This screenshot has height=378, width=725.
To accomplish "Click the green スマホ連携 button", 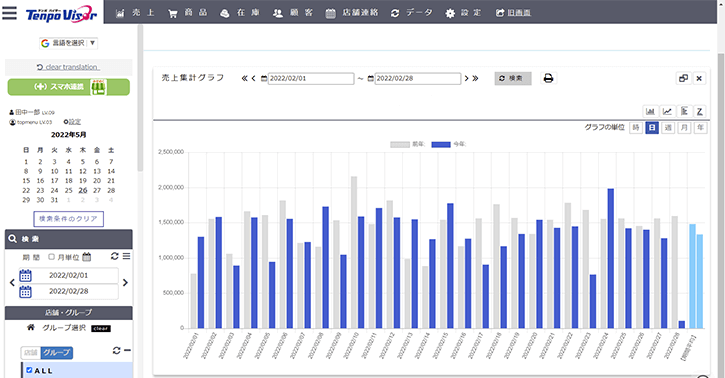I will 68,87.
